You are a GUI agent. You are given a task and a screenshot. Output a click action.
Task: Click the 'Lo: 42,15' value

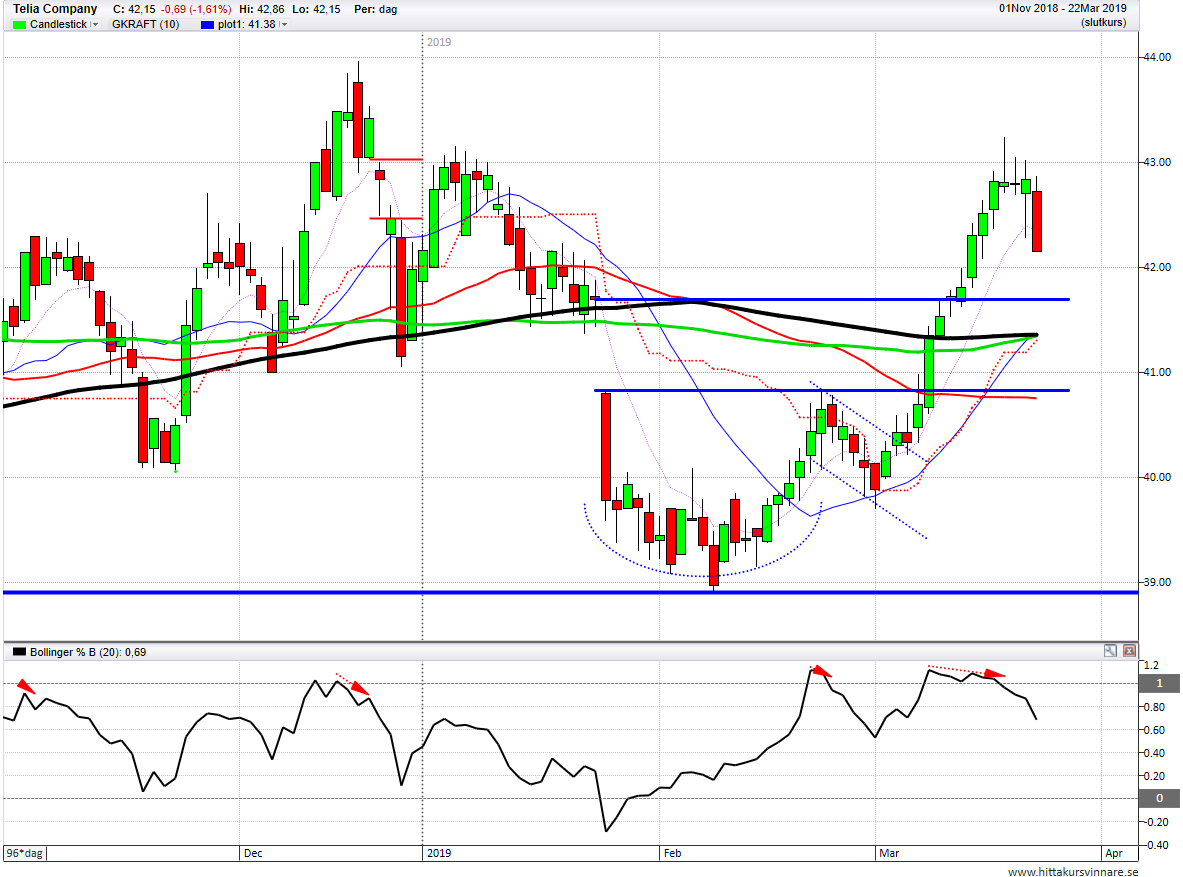click(x=315, y=9)
